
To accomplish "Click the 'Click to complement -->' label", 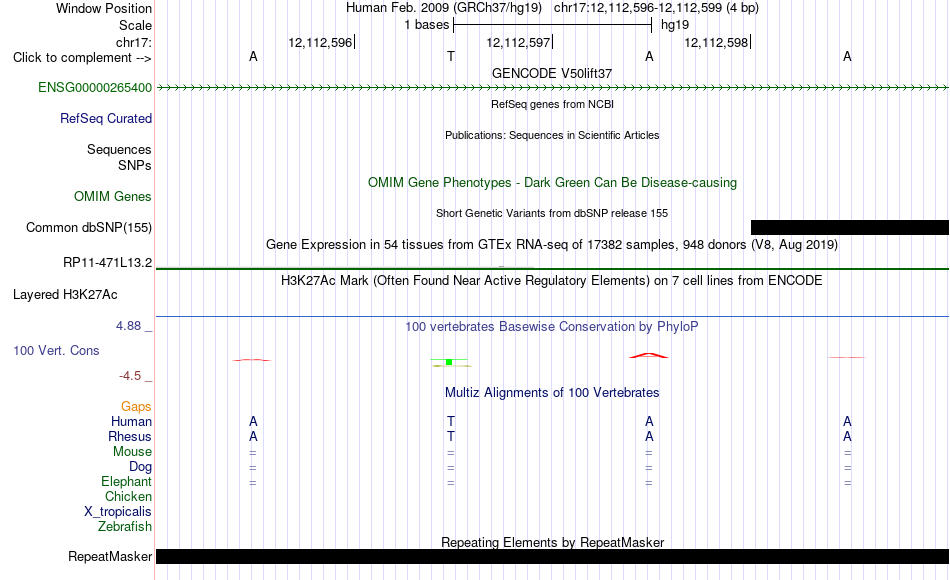I will [x=82, y=58].
